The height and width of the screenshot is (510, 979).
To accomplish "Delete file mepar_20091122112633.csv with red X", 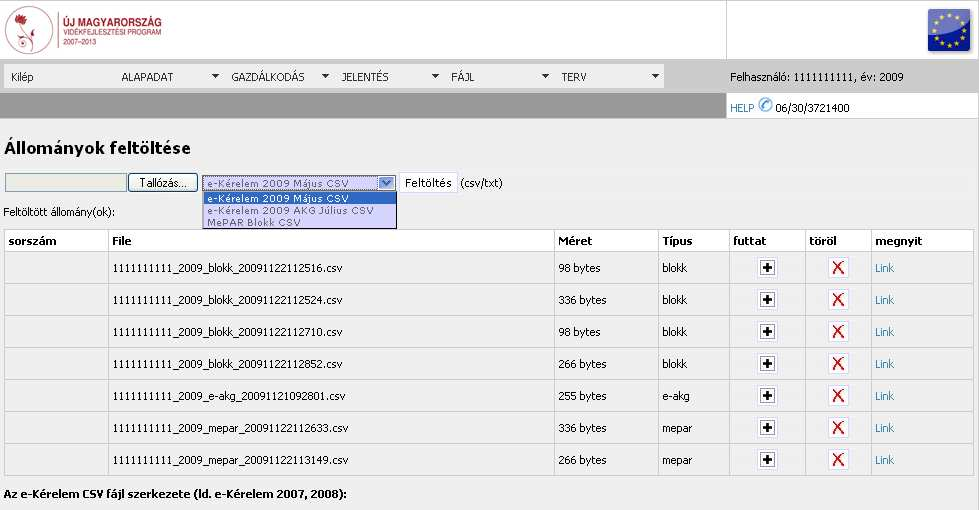I will click(838, 428).
